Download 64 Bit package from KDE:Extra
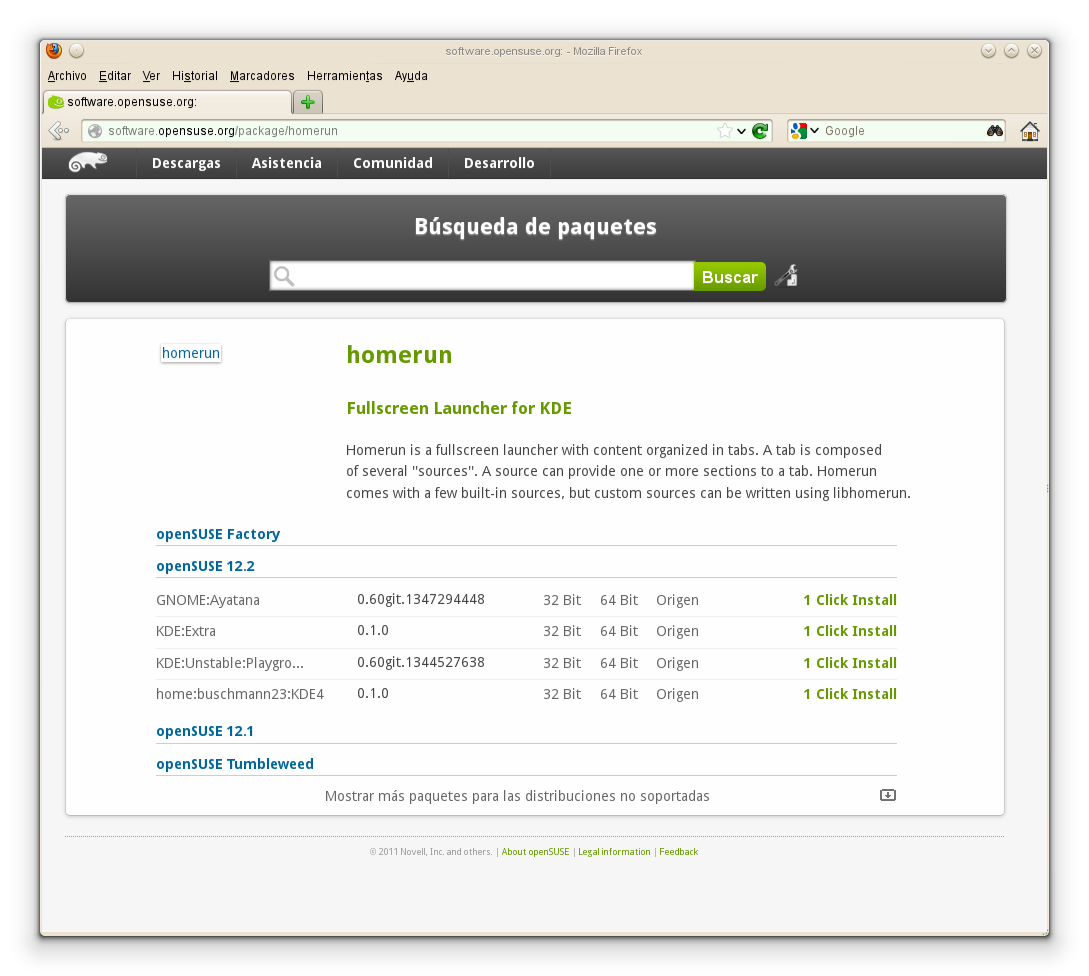Viewport: 1089px width, 976px height. tap(619, 631)
